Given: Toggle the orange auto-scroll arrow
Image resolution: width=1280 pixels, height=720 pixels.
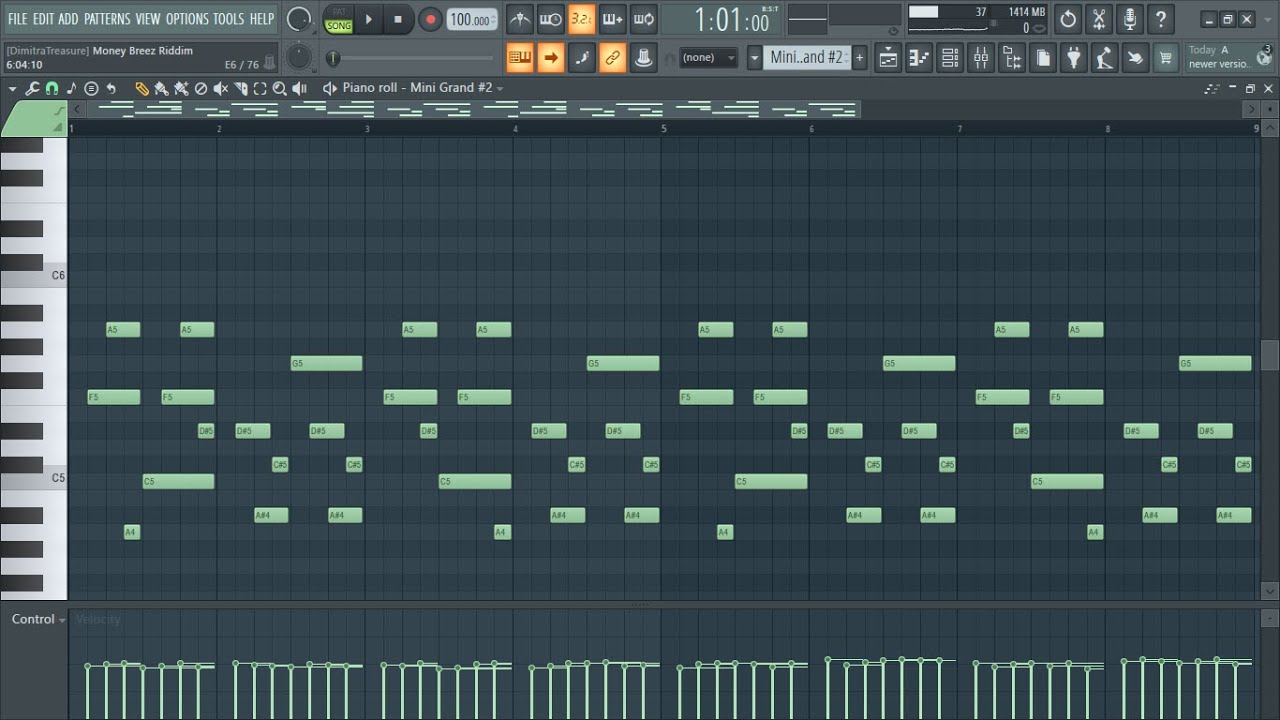Looking at the screenshot, I should [x=550, y=58].
